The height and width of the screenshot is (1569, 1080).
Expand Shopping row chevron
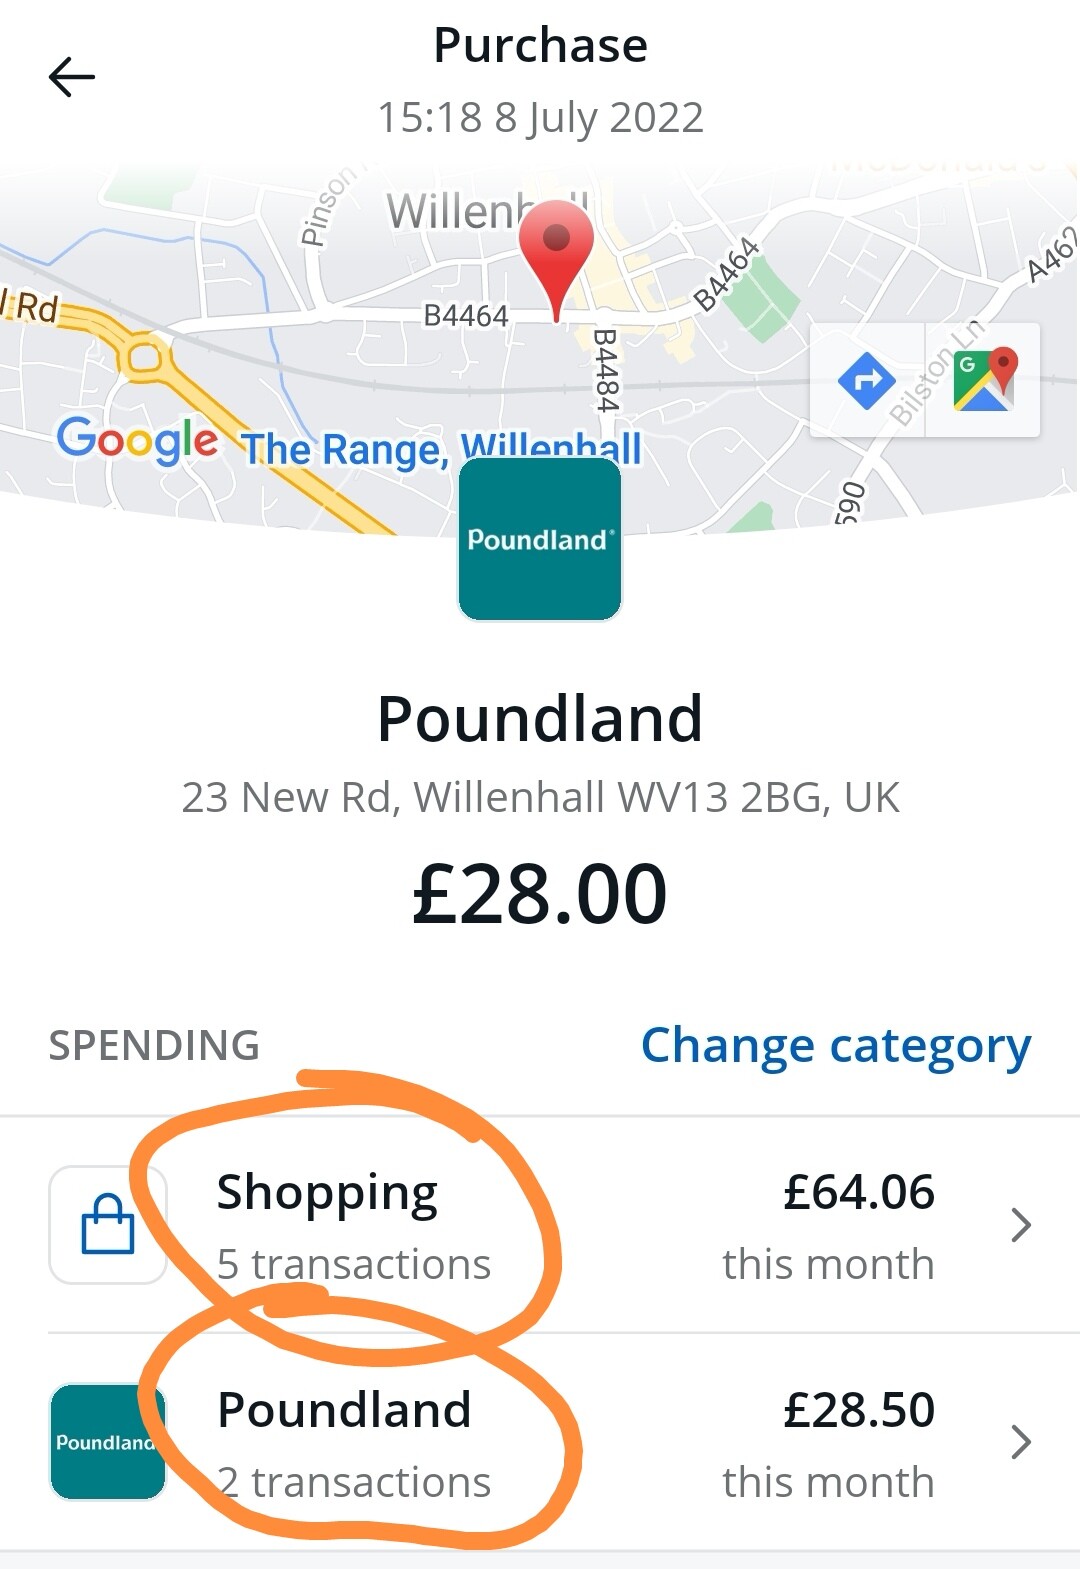coord(1020,1224)
